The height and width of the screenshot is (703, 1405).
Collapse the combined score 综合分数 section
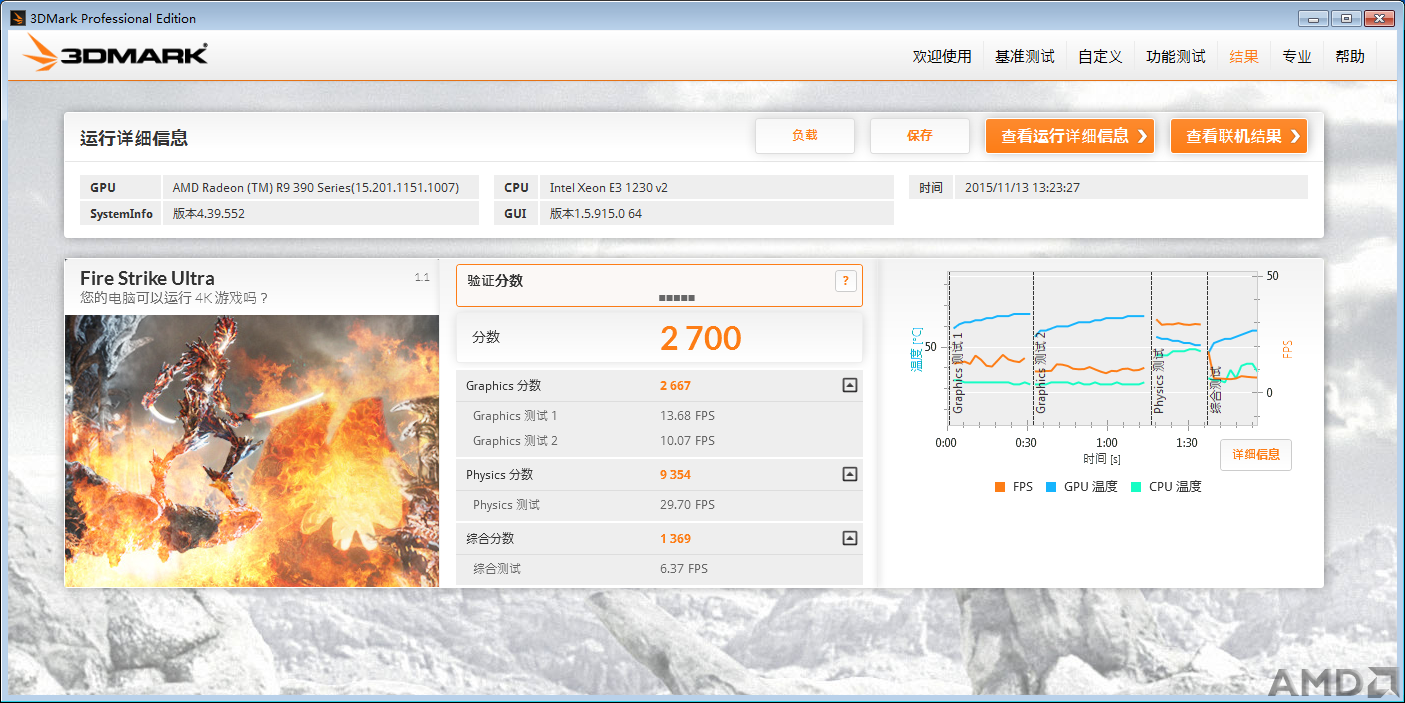click(x=849, y=538)
